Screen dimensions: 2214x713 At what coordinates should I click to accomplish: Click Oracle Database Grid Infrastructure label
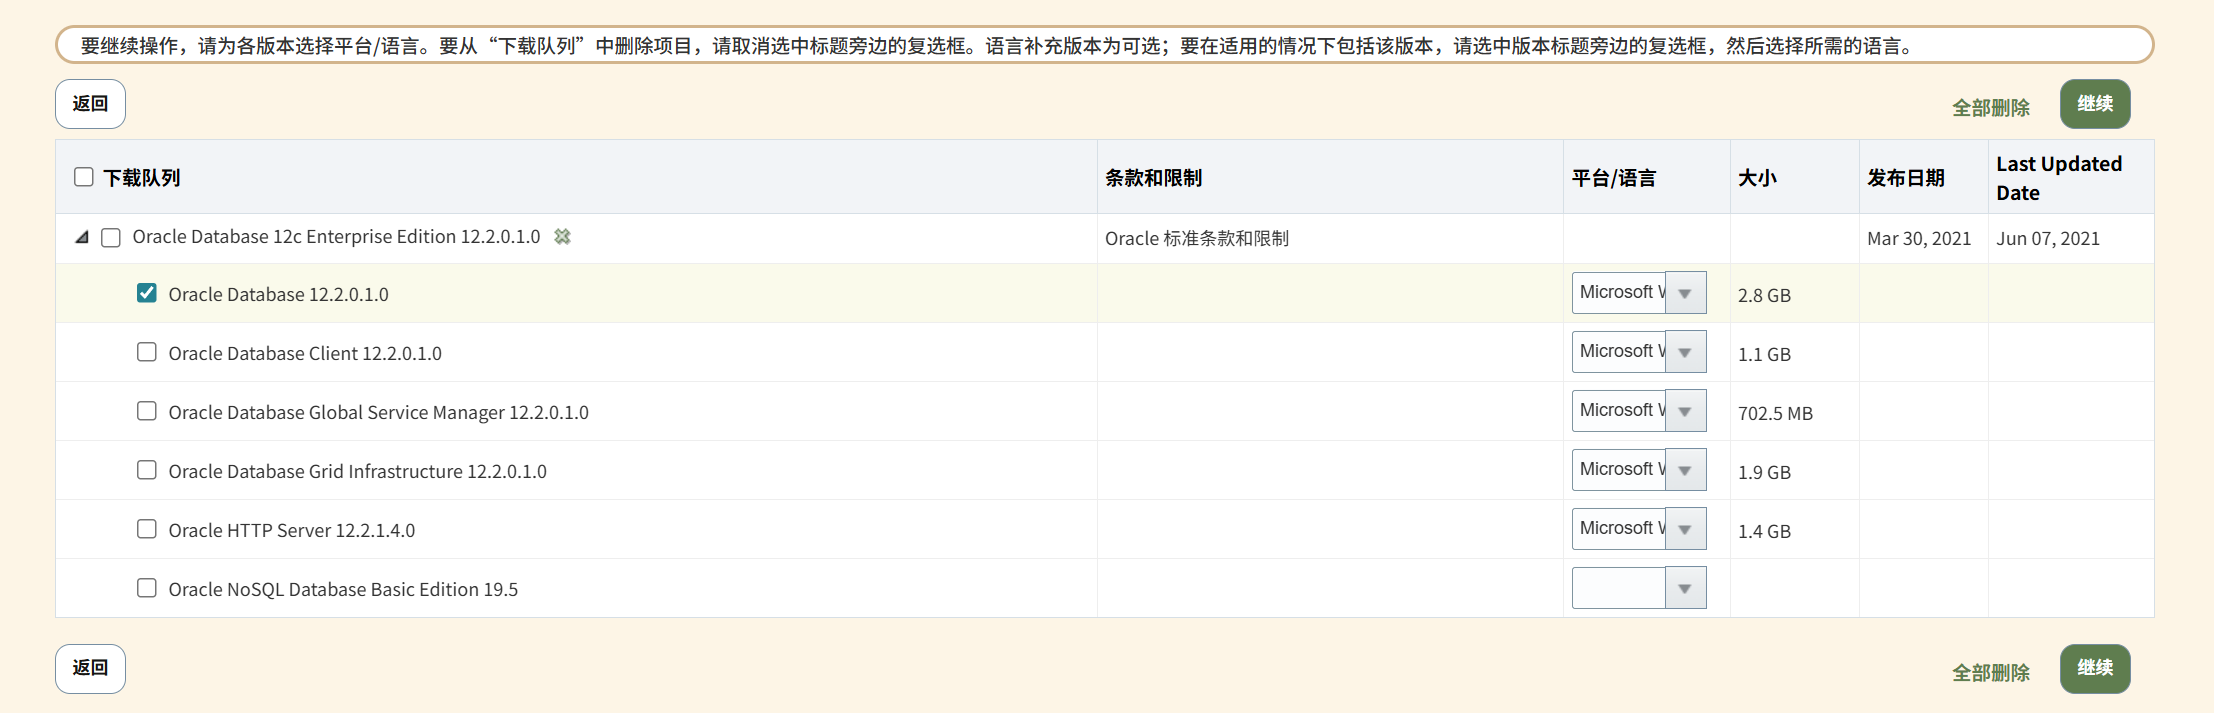click(x=357, y=471)
